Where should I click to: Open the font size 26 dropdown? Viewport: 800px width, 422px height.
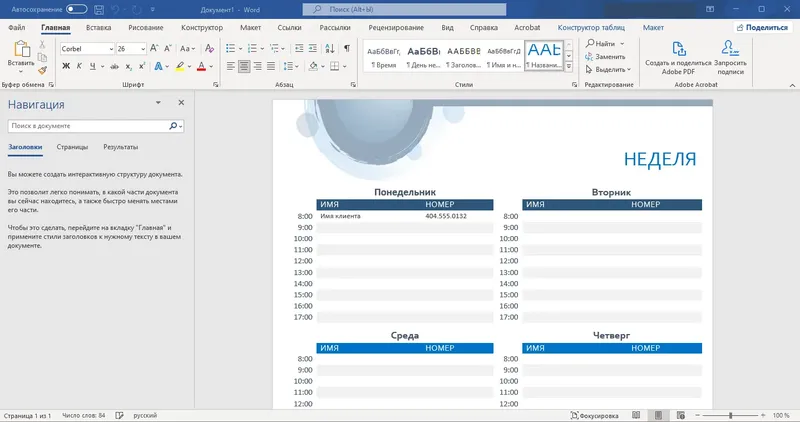click(x=143, y=49)
